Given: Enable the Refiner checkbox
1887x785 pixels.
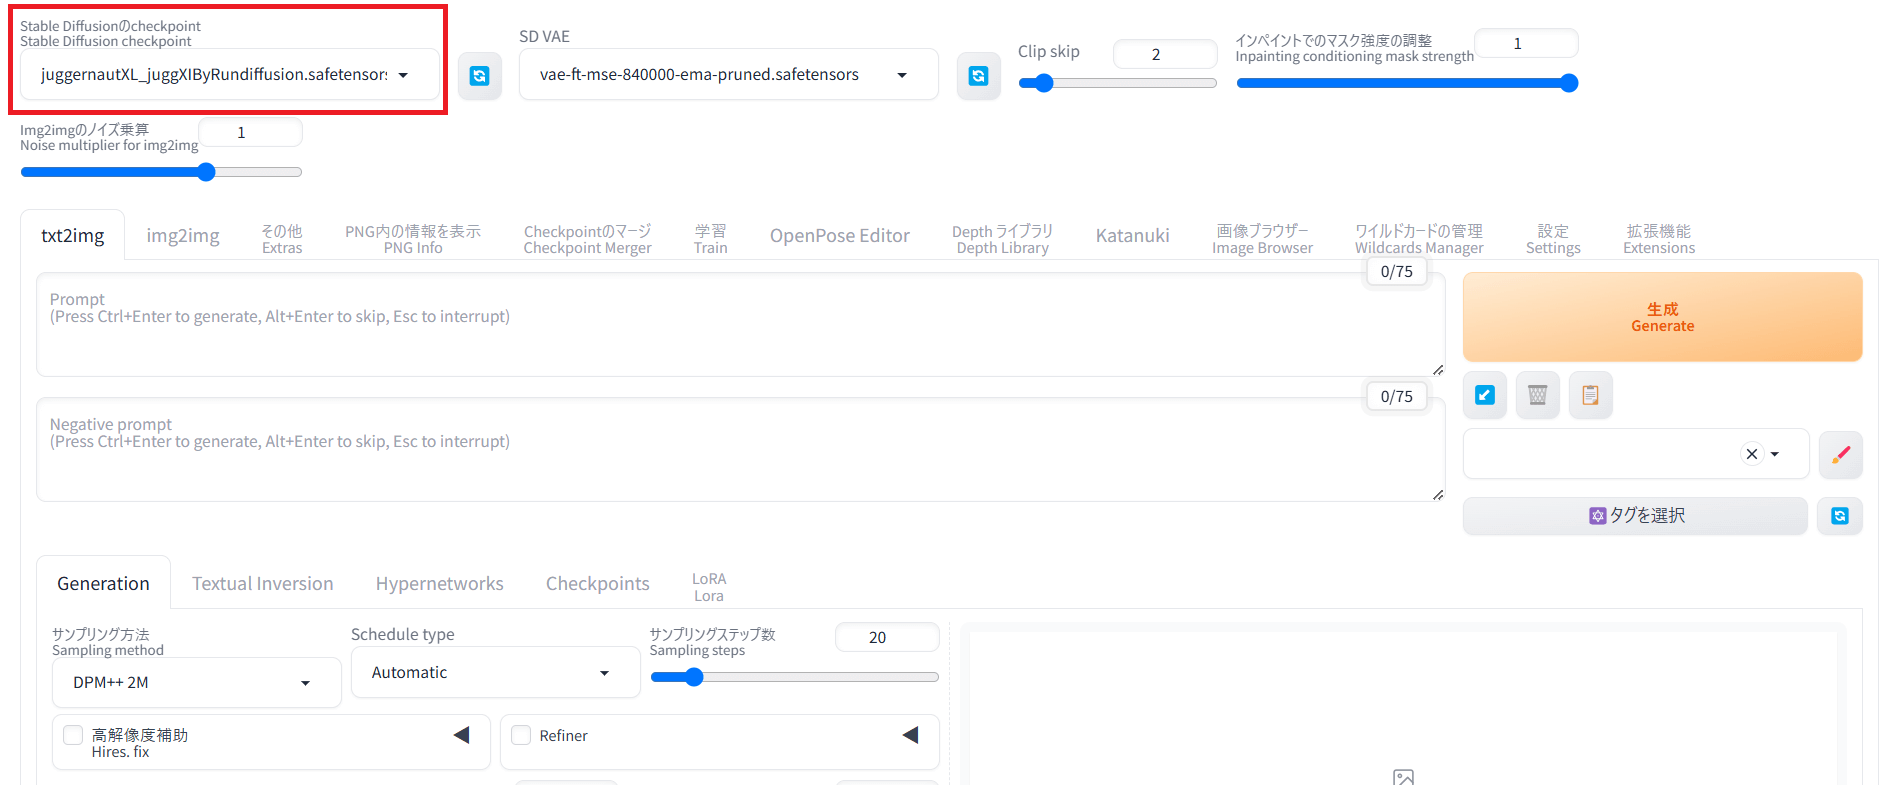Looking at the screenshot, I should 521,735.
